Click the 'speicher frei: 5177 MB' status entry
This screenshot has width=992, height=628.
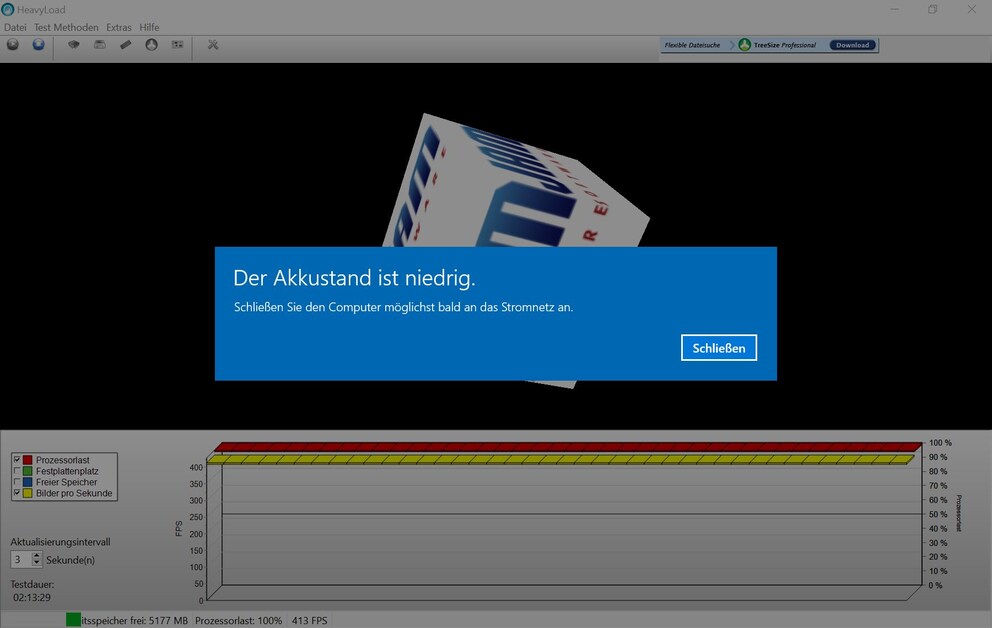(x=135, y=620)
